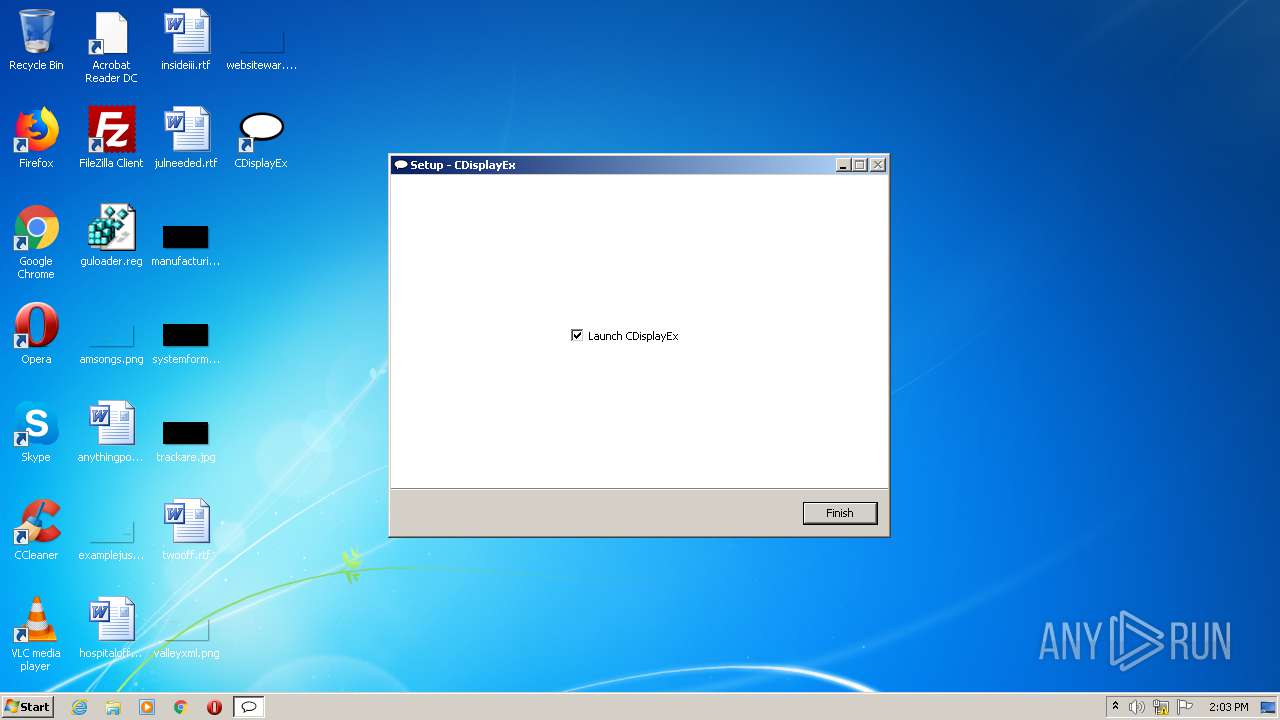
Task: Open Skype desktop shortcut
Action: click(36, 433)
